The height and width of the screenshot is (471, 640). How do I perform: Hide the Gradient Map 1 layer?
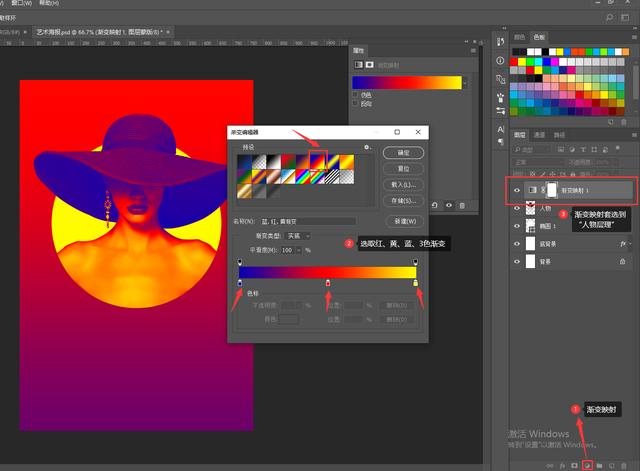(517, 190)
